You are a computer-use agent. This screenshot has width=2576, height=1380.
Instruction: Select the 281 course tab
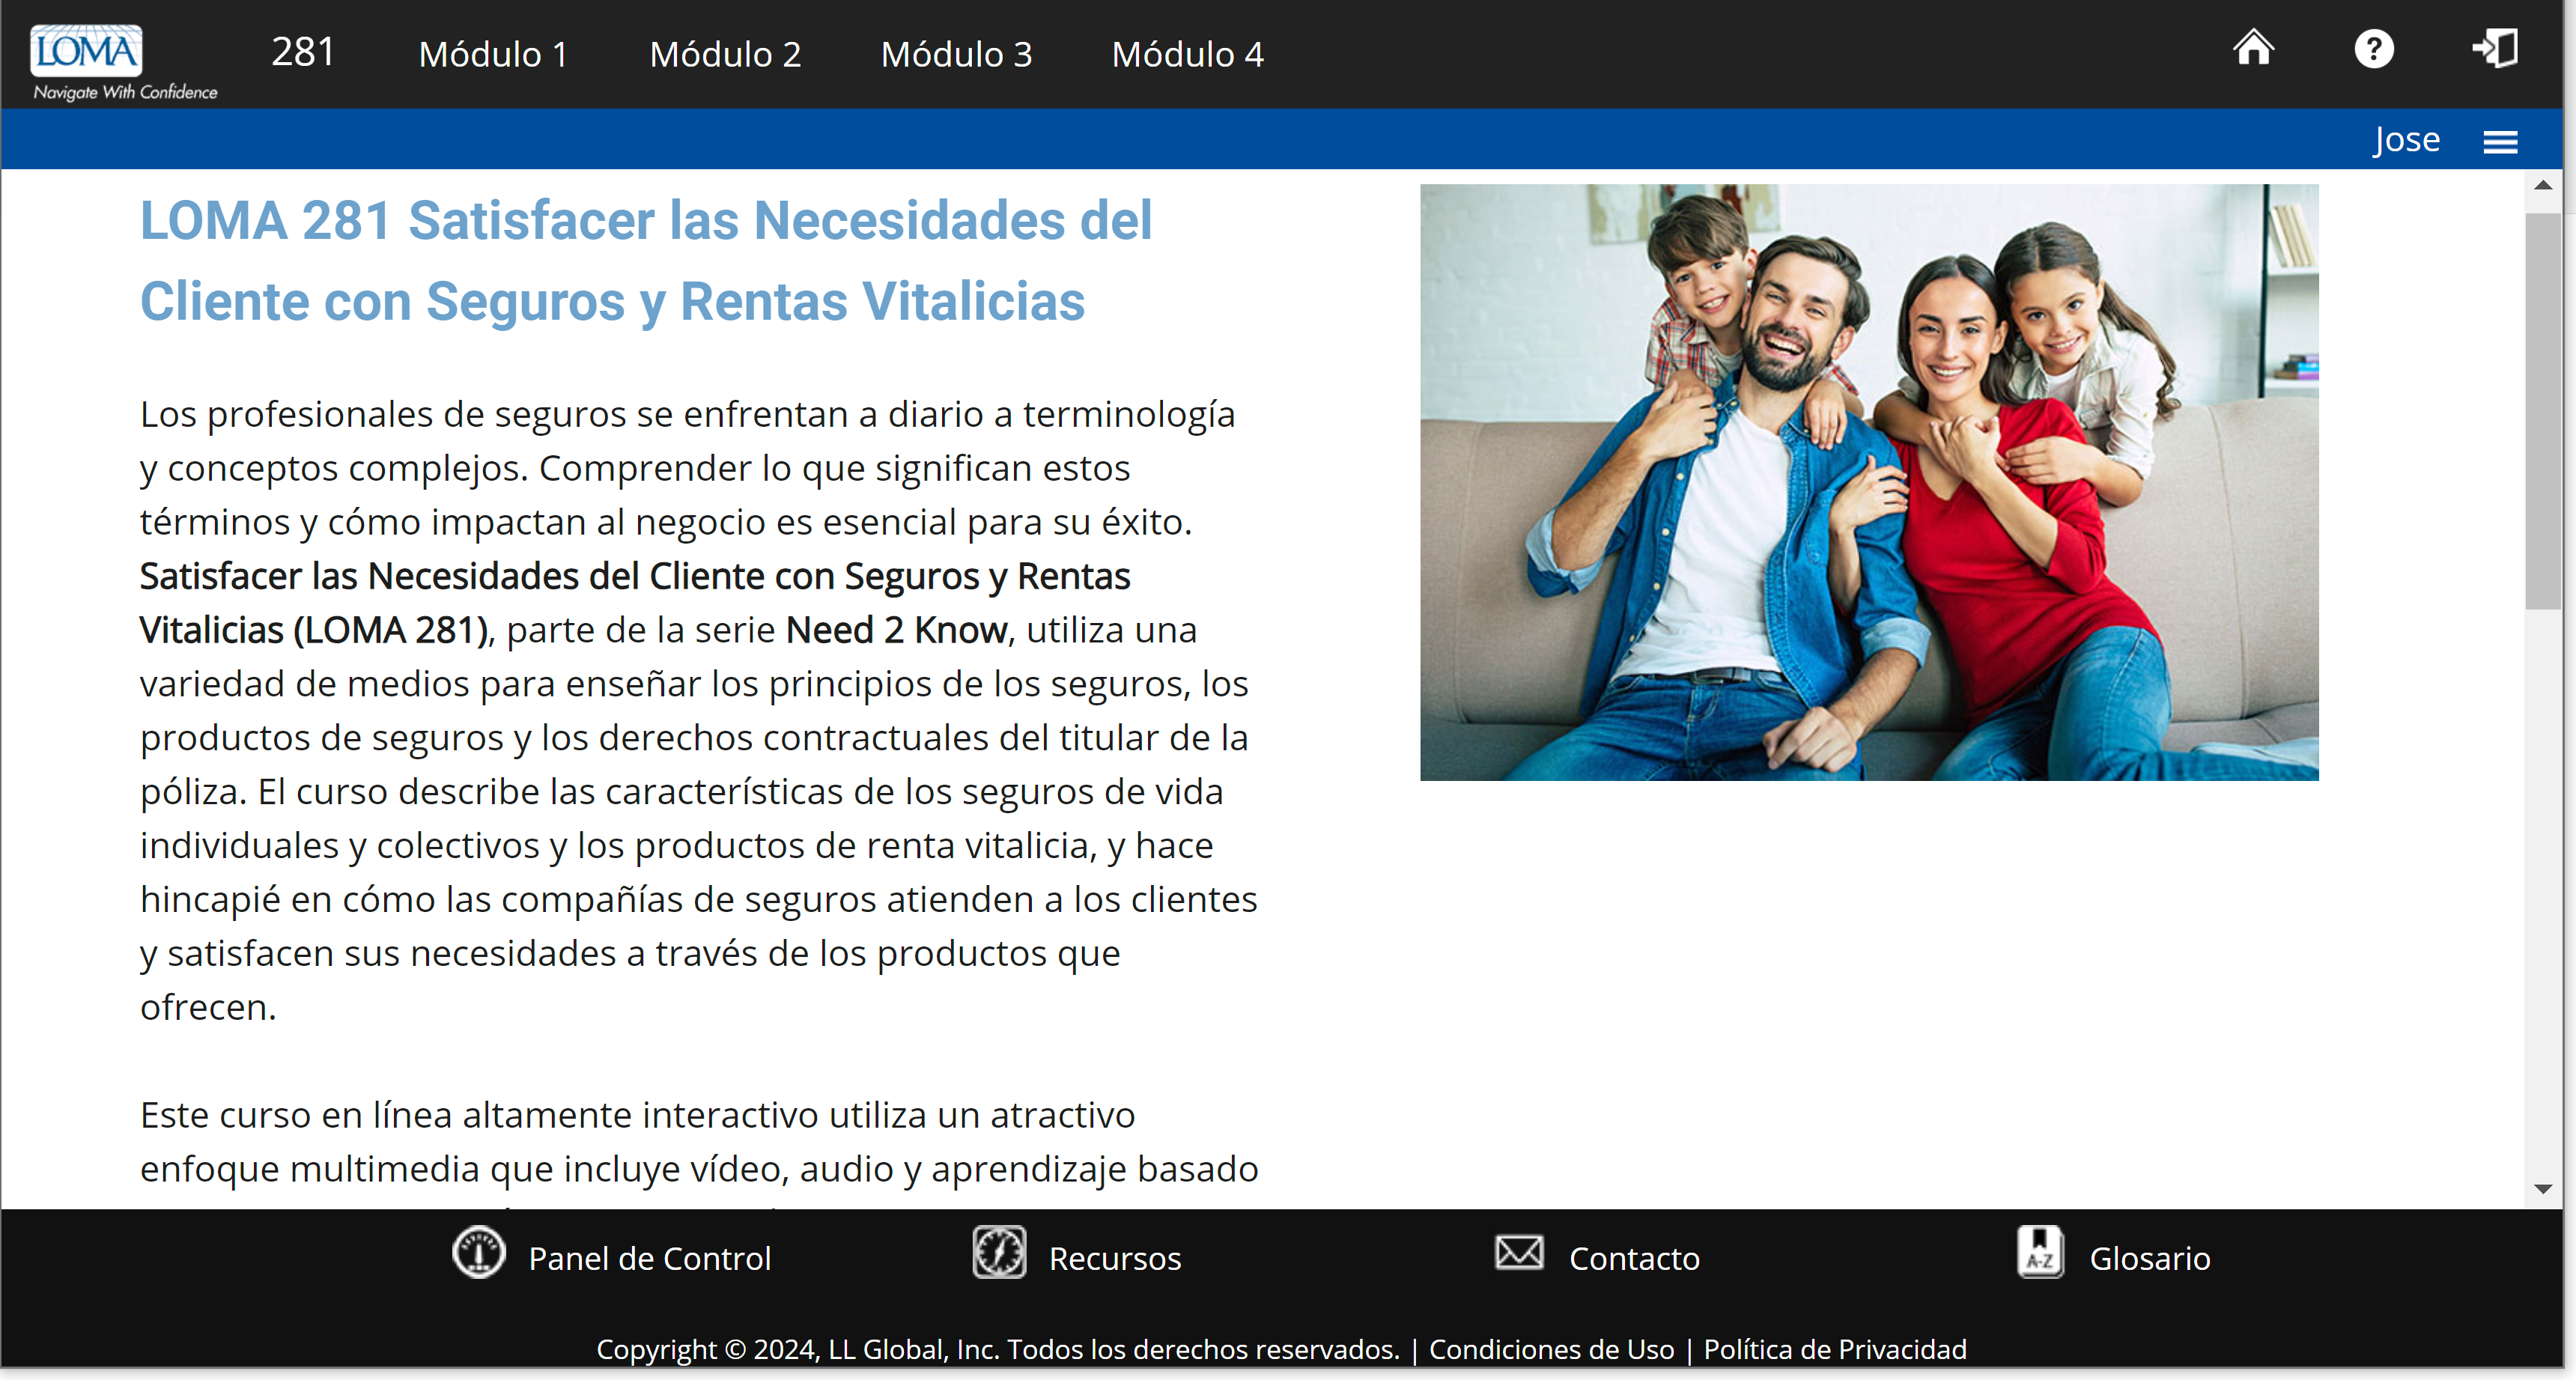(x=303, y=52)
